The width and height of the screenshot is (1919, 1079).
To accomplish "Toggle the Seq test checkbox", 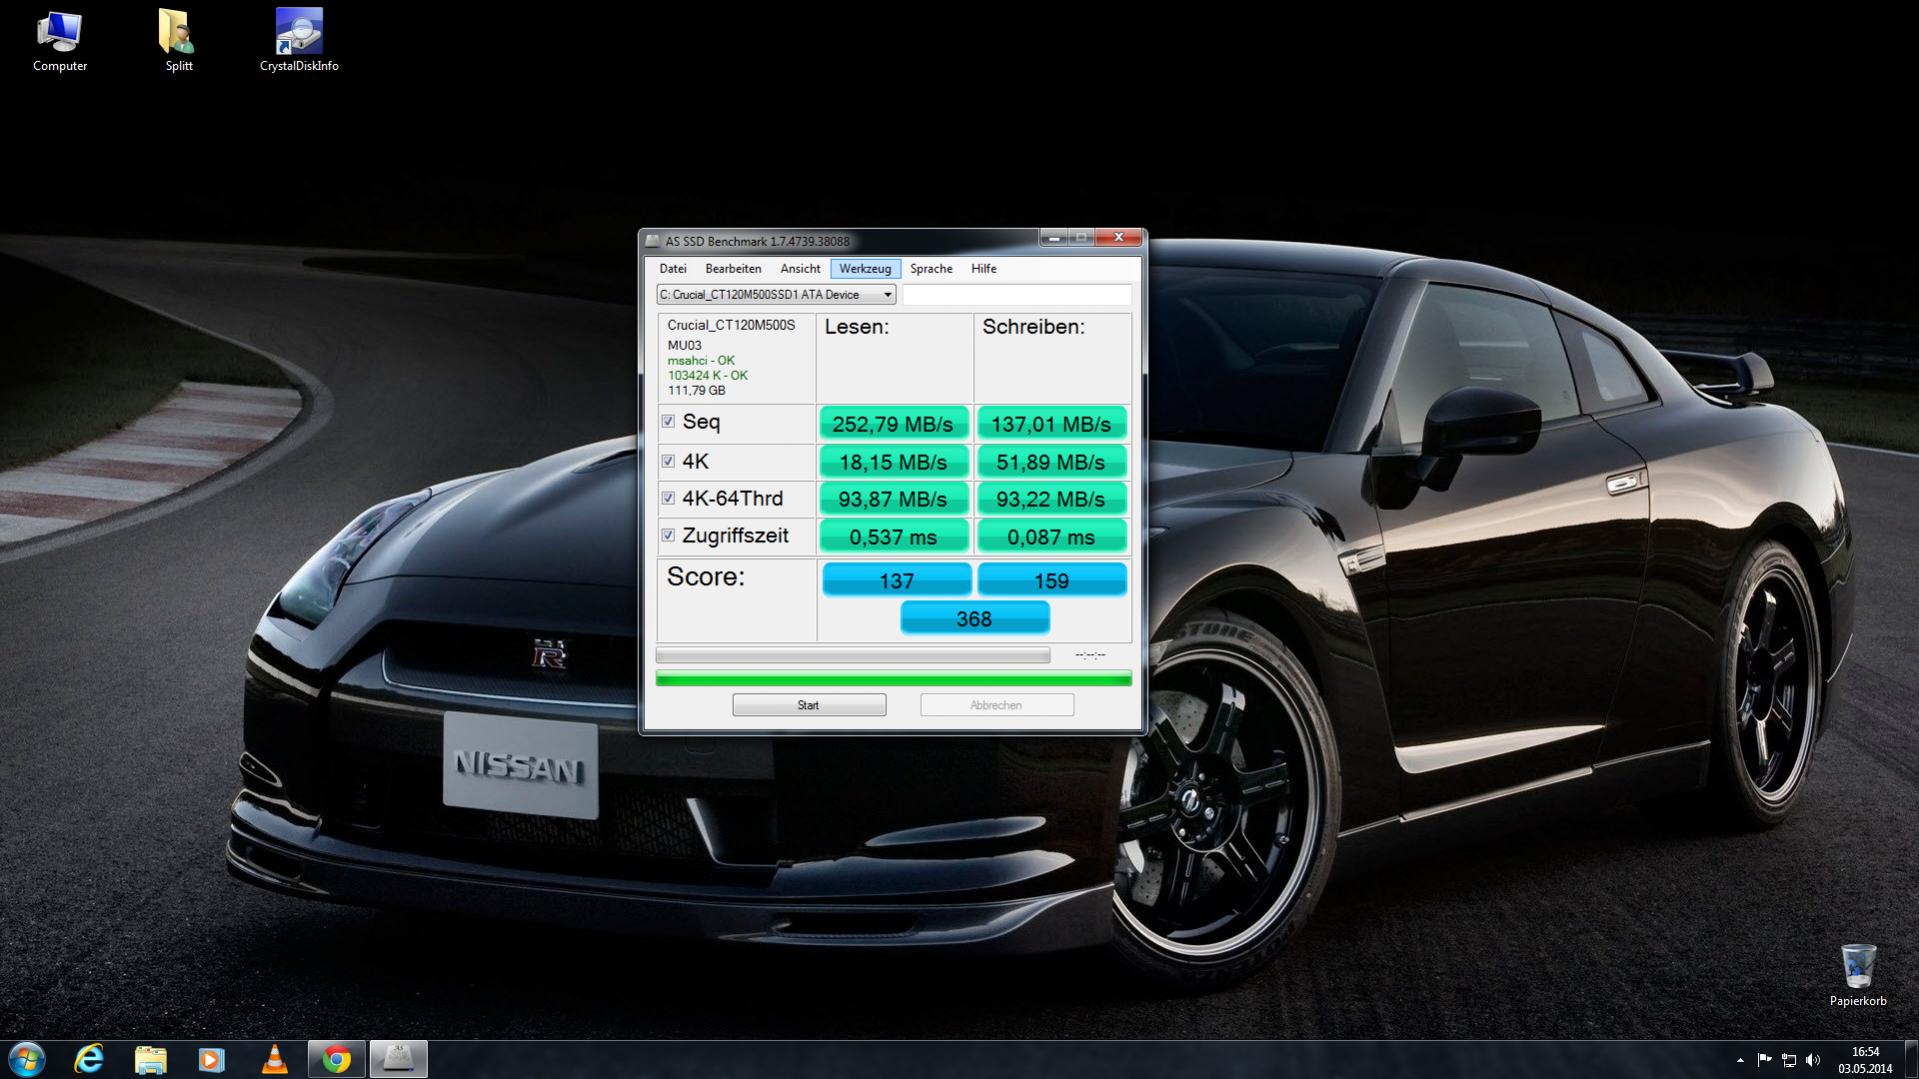I will [668, 422].
